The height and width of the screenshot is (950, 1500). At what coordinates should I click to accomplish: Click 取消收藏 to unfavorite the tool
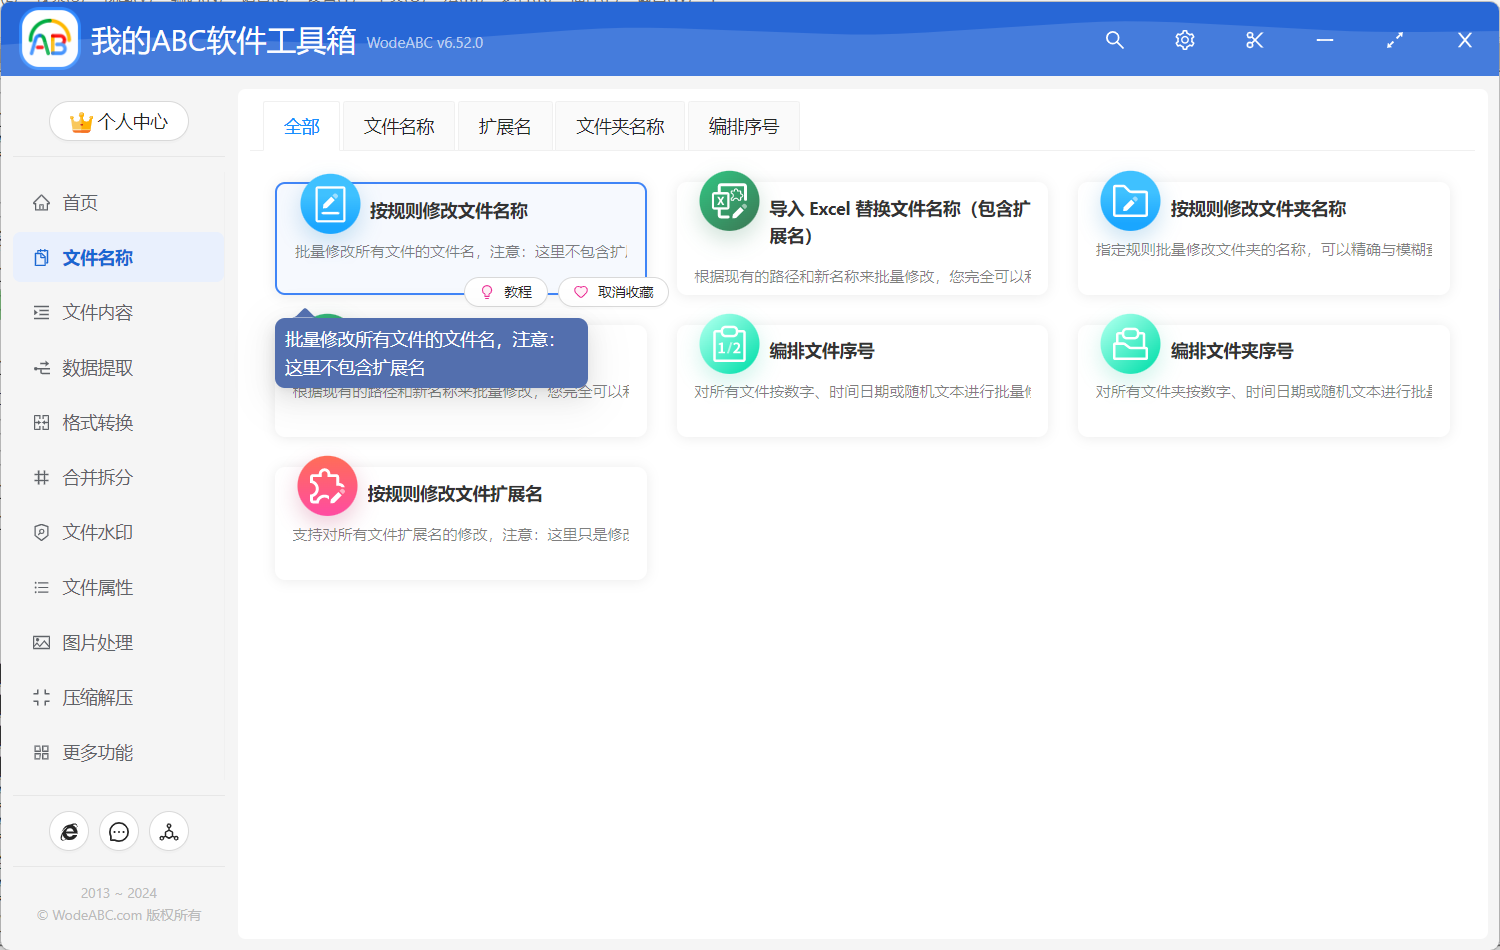pos(613,291)
